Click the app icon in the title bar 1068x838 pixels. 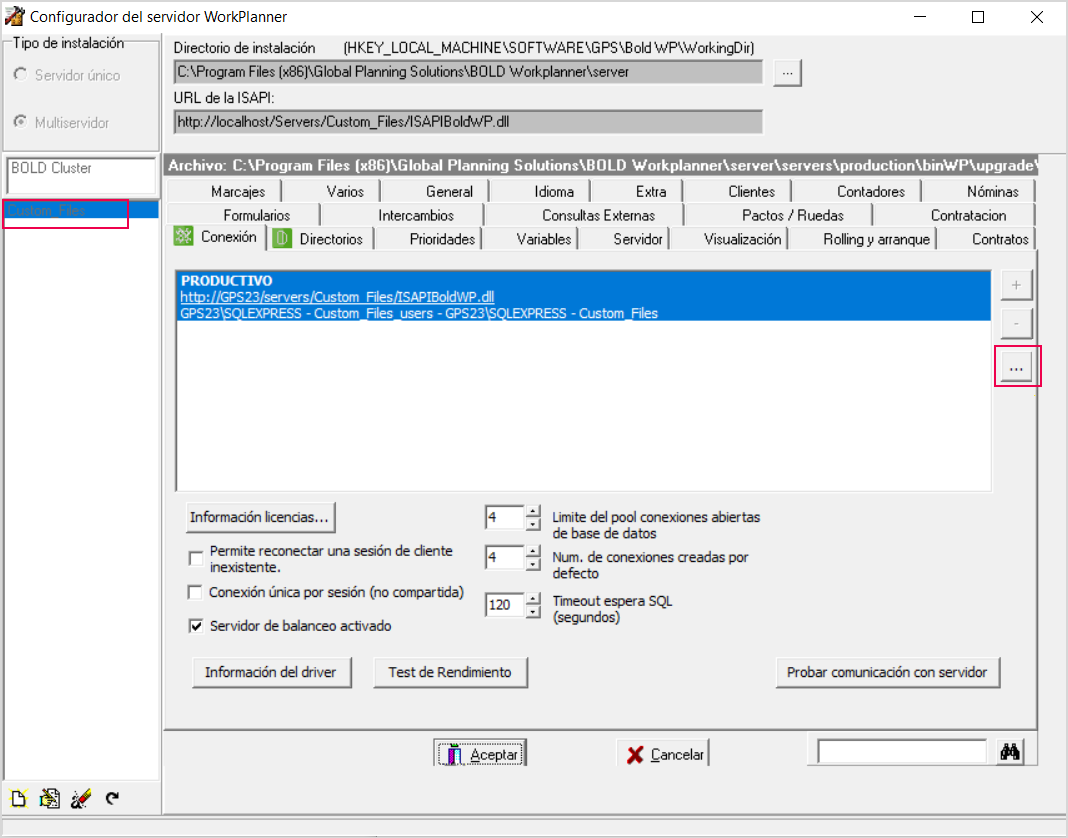(14, 16)
